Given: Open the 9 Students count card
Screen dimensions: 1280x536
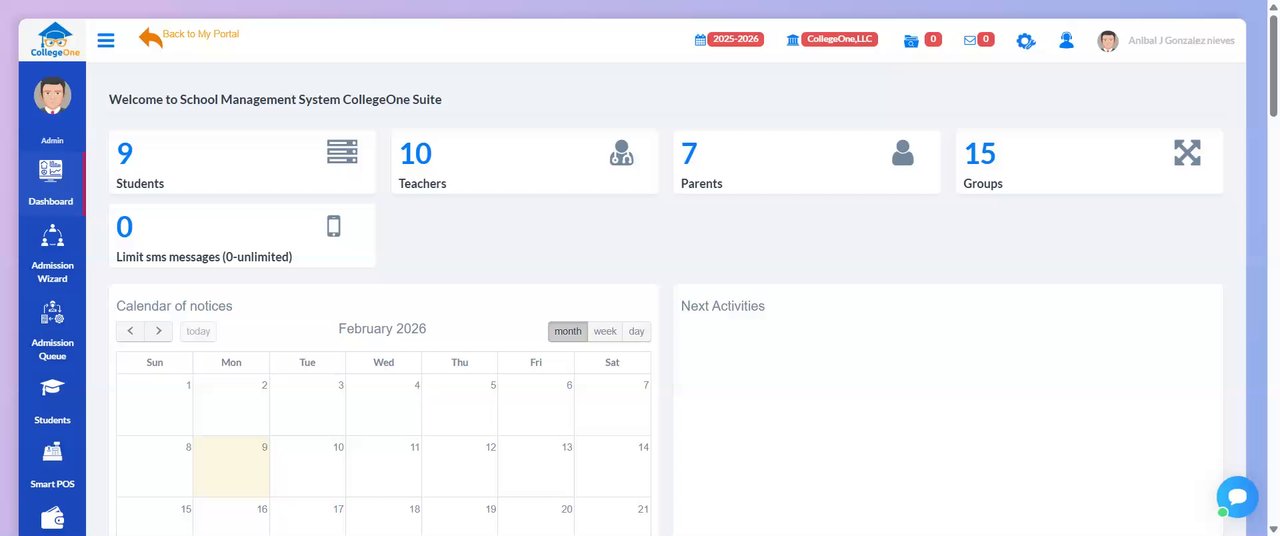Looking at the screenshot, I should point(242,161).
